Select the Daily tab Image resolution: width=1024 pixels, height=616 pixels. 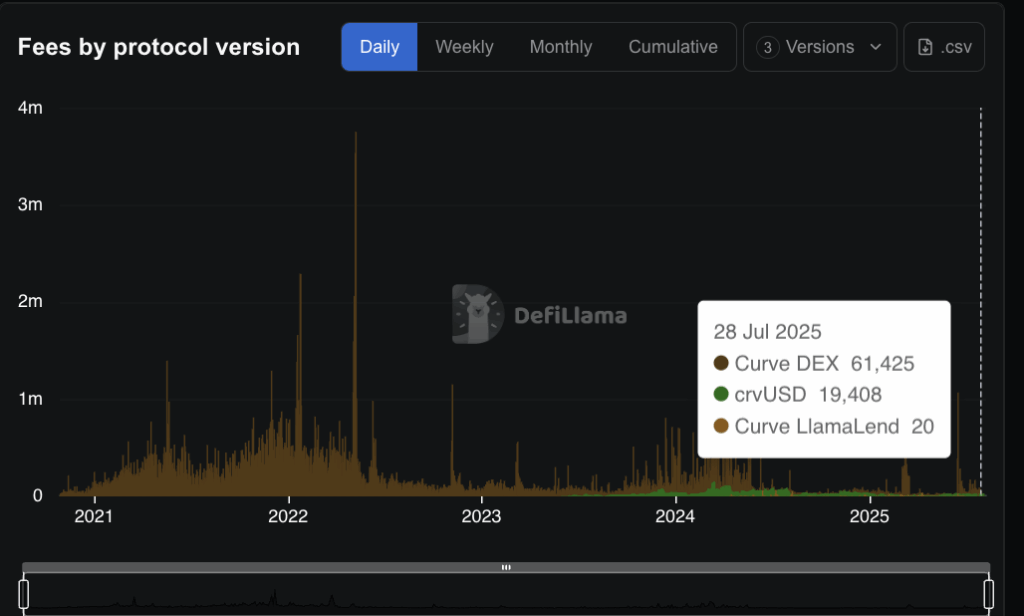click(379, 47)
